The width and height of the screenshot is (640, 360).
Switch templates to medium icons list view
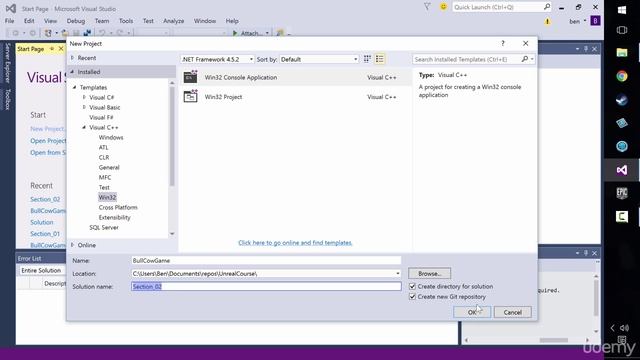tap(380, 59)
